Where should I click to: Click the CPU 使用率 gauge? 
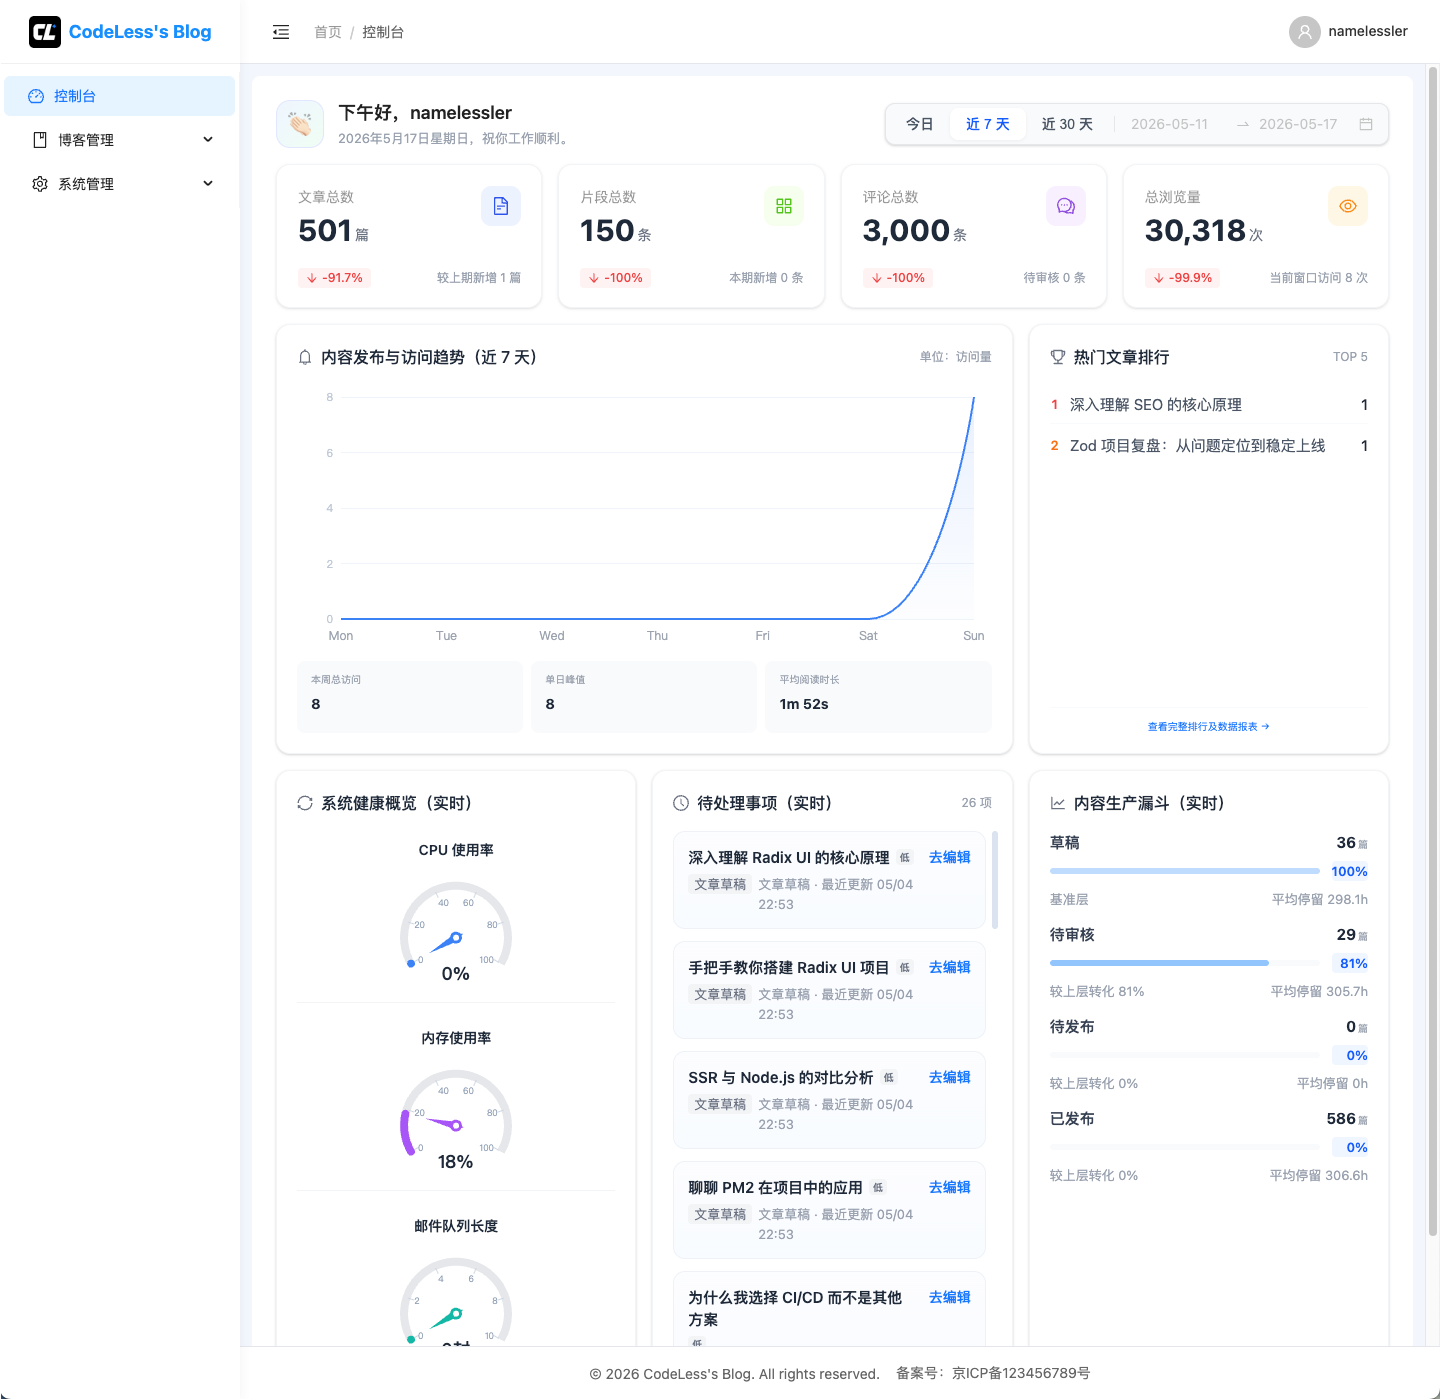point(456,930)
